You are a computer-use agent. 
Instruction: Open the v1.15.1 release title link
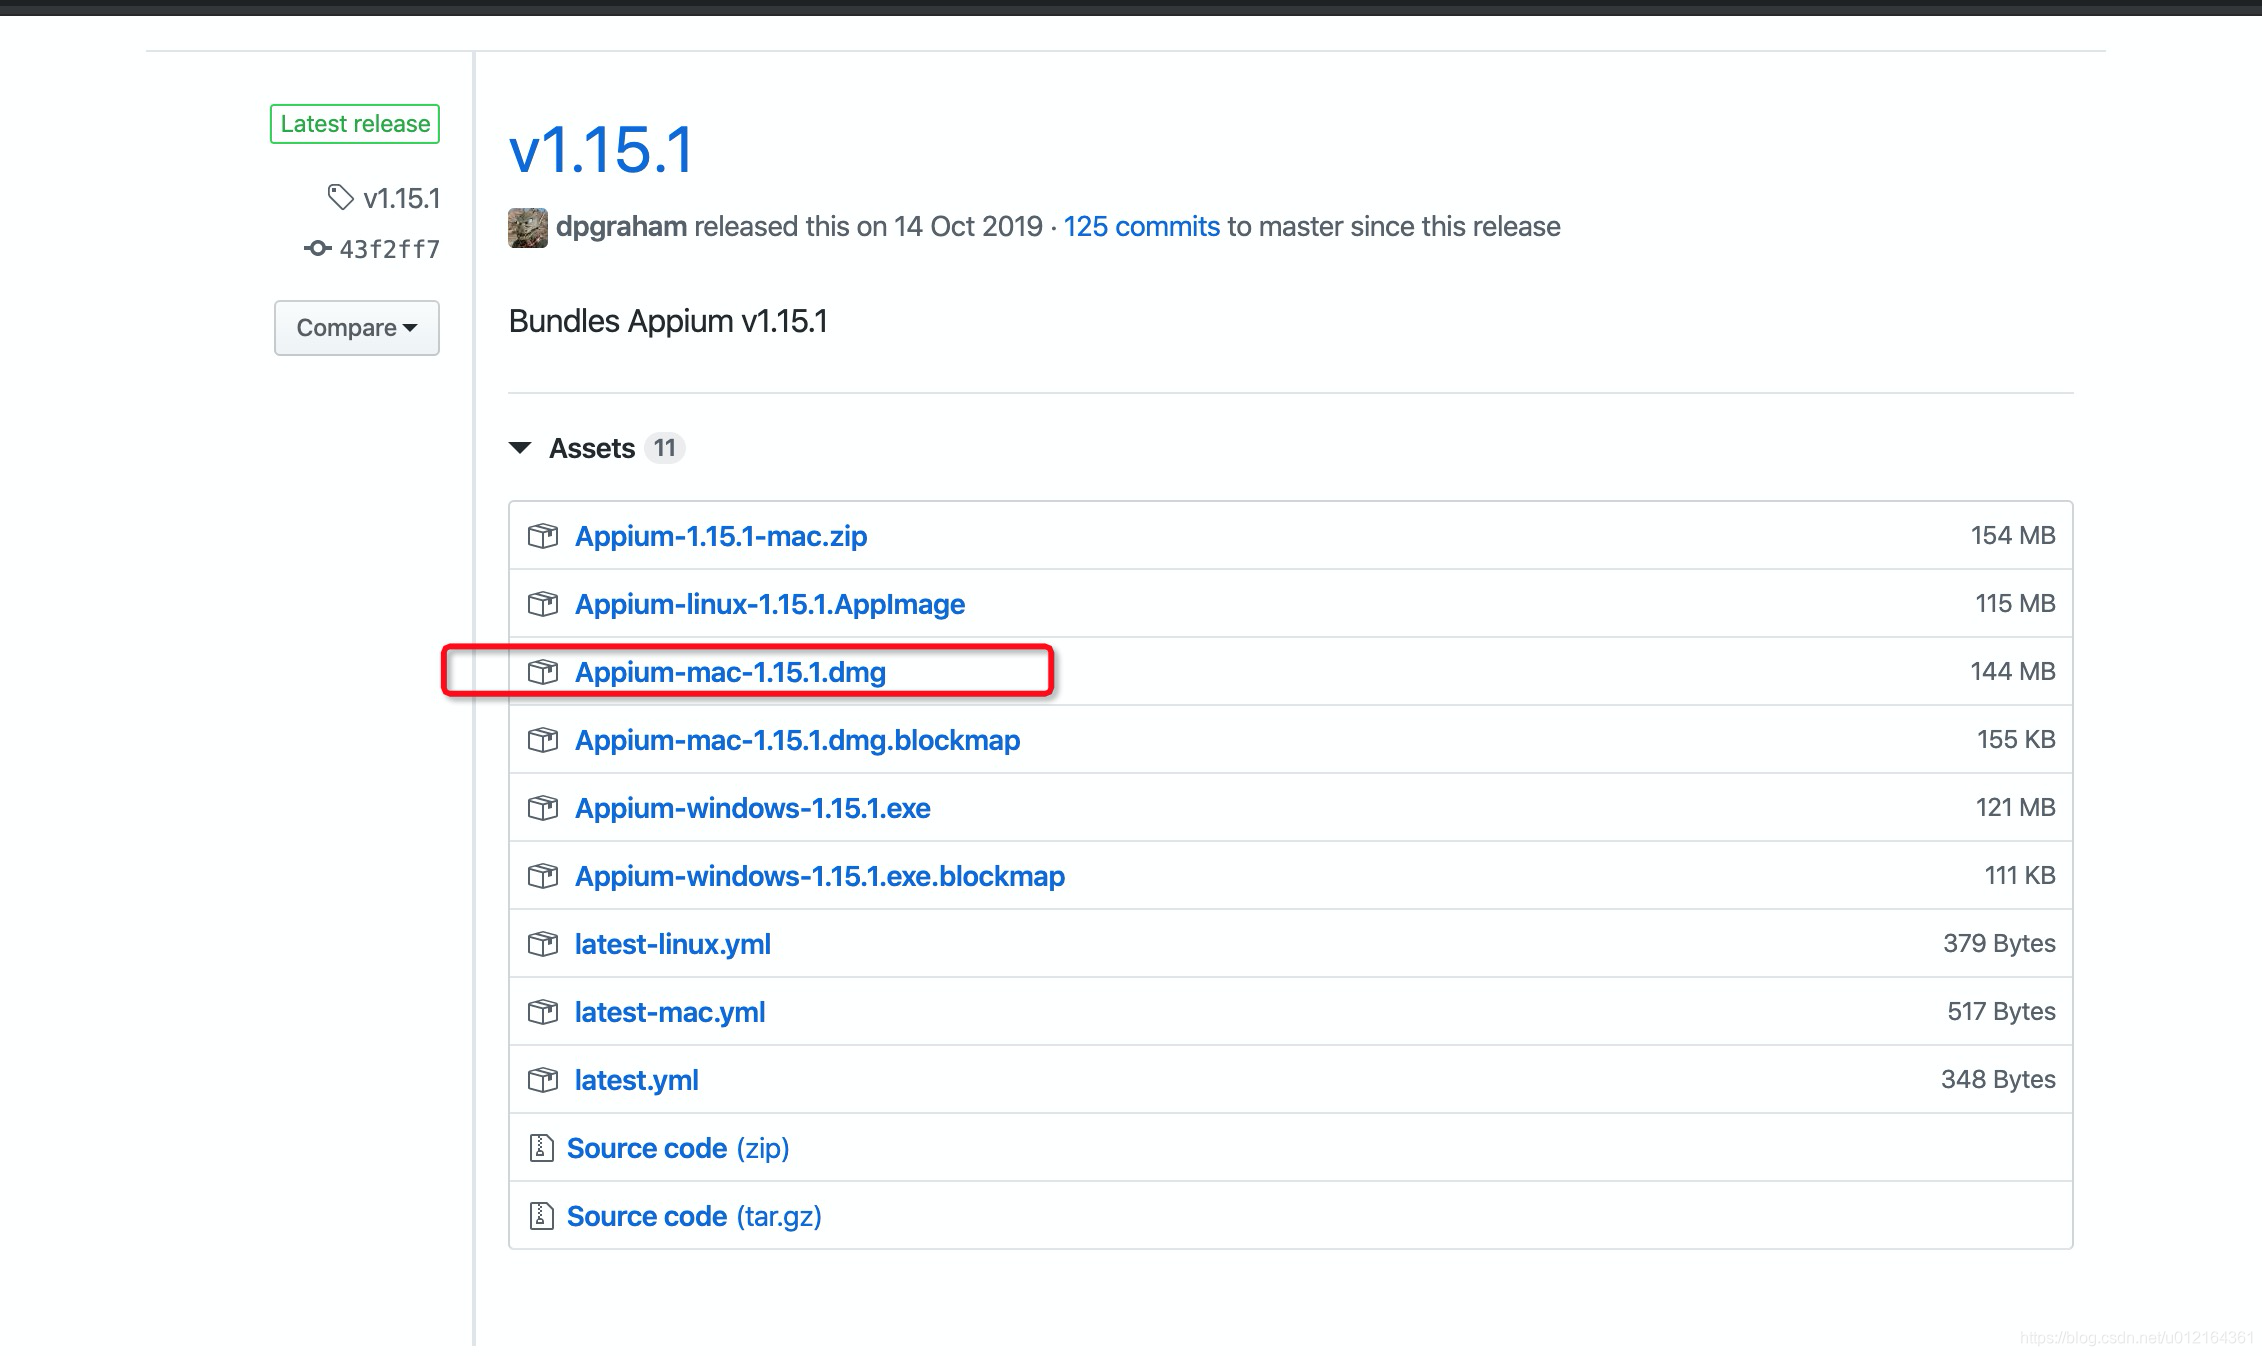point(600,150)
